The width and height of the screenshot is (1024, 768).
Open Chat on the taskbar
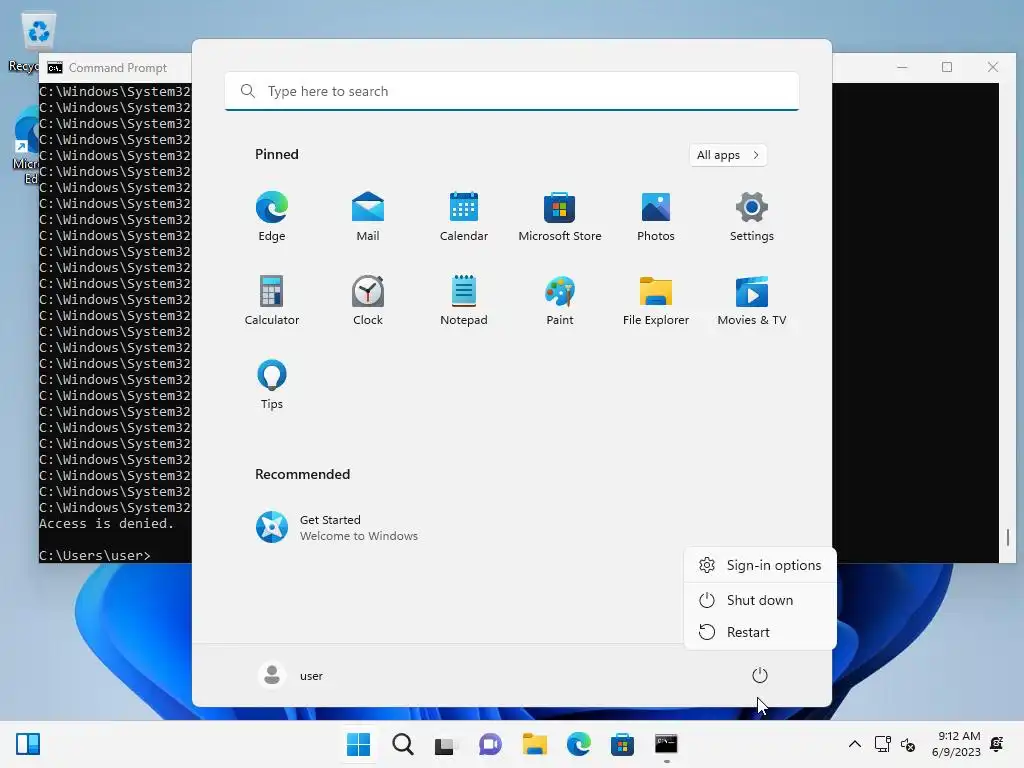pyautogui.click(x=490, y=744)
